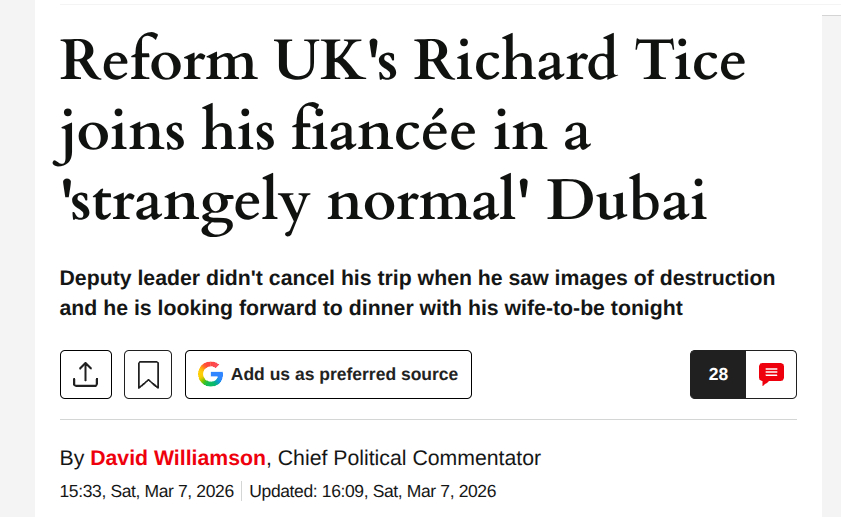Click the published time '15:33, Sat, Mar 7, 2026'
The image size is (841, 517).
click(147, 491)
